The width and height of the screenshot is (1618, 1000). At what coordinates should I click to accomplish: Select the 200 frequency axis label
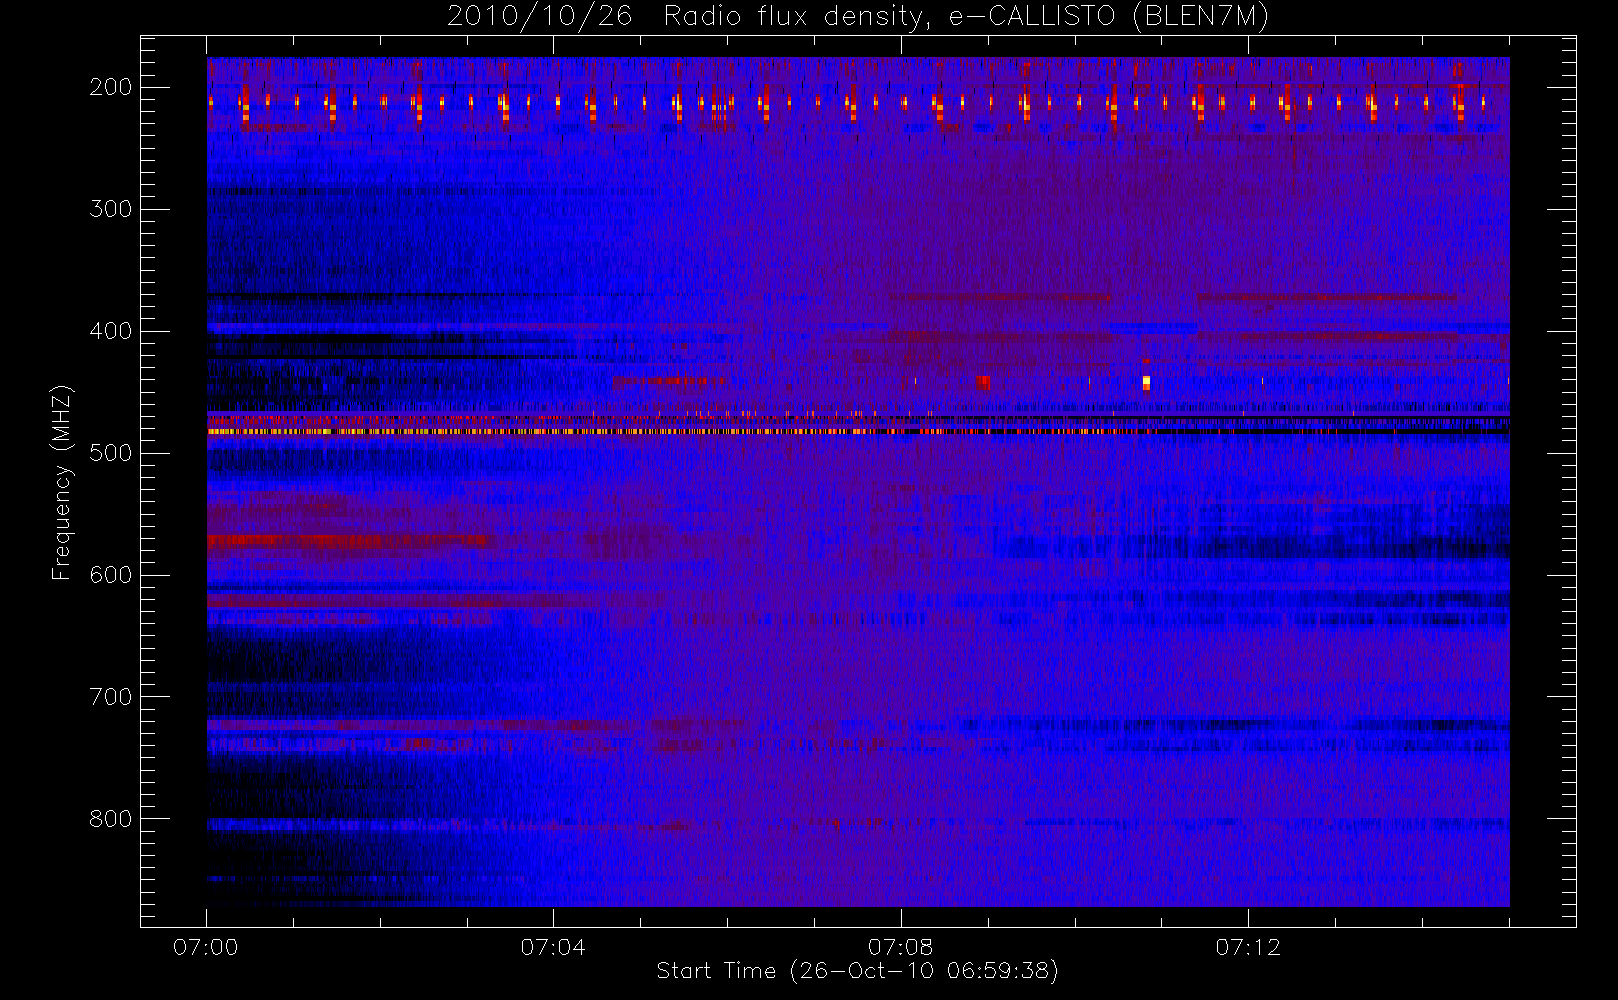111,87
